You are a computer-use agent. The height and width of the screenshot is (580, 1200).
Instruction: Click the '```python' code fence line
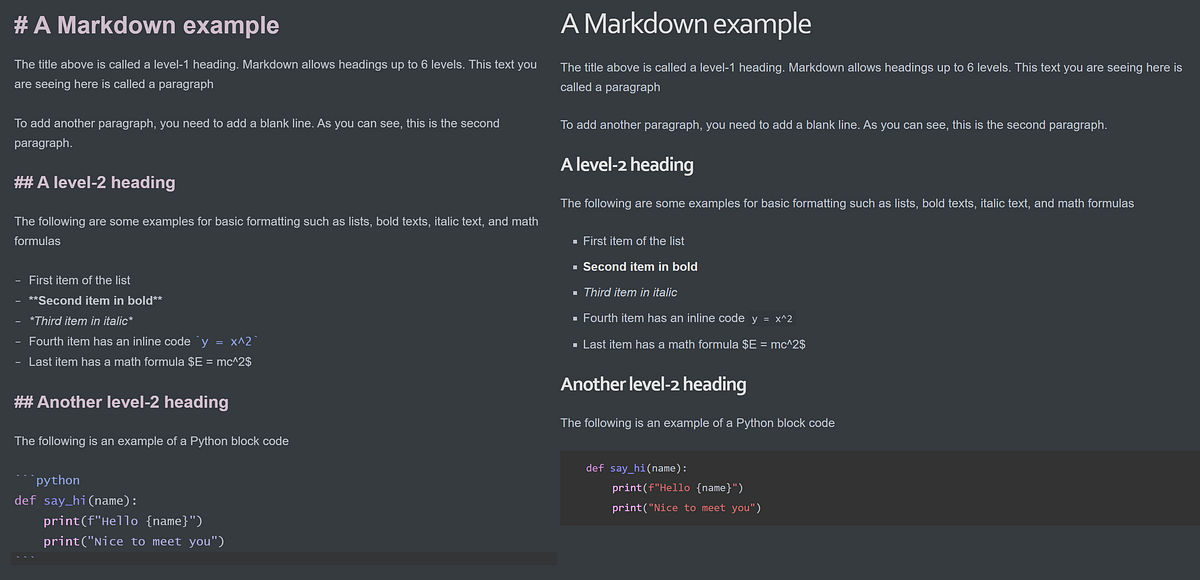[45, 480]
